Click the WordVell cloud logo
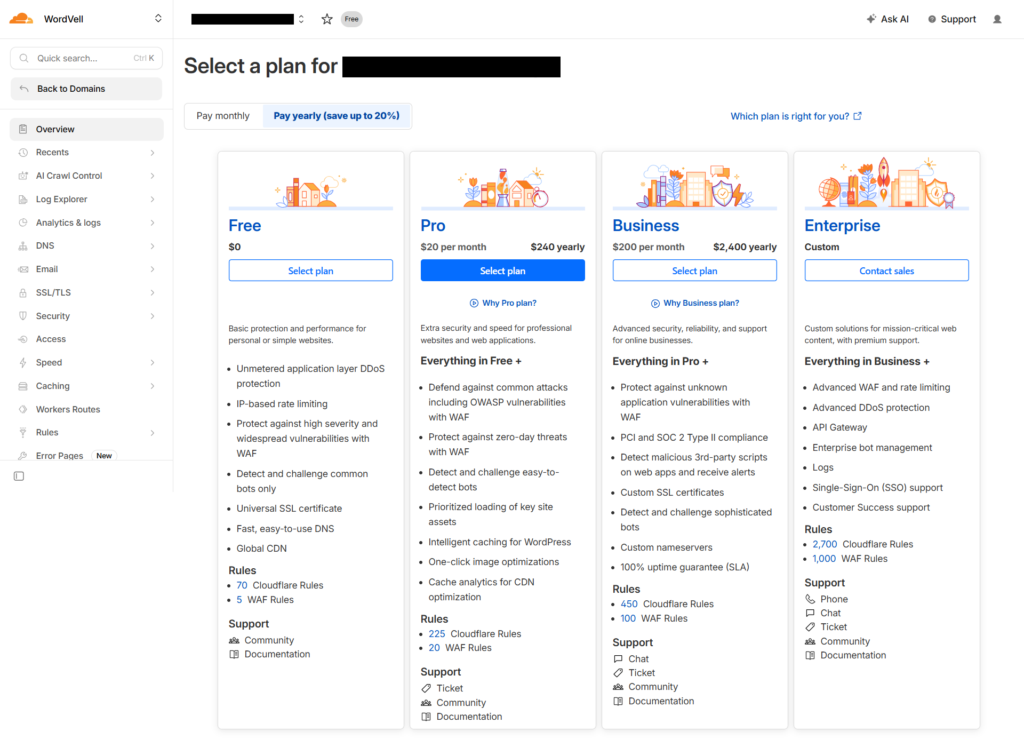Image resolution: width=1024 pixels, height=739 pixels. [21, 18]
